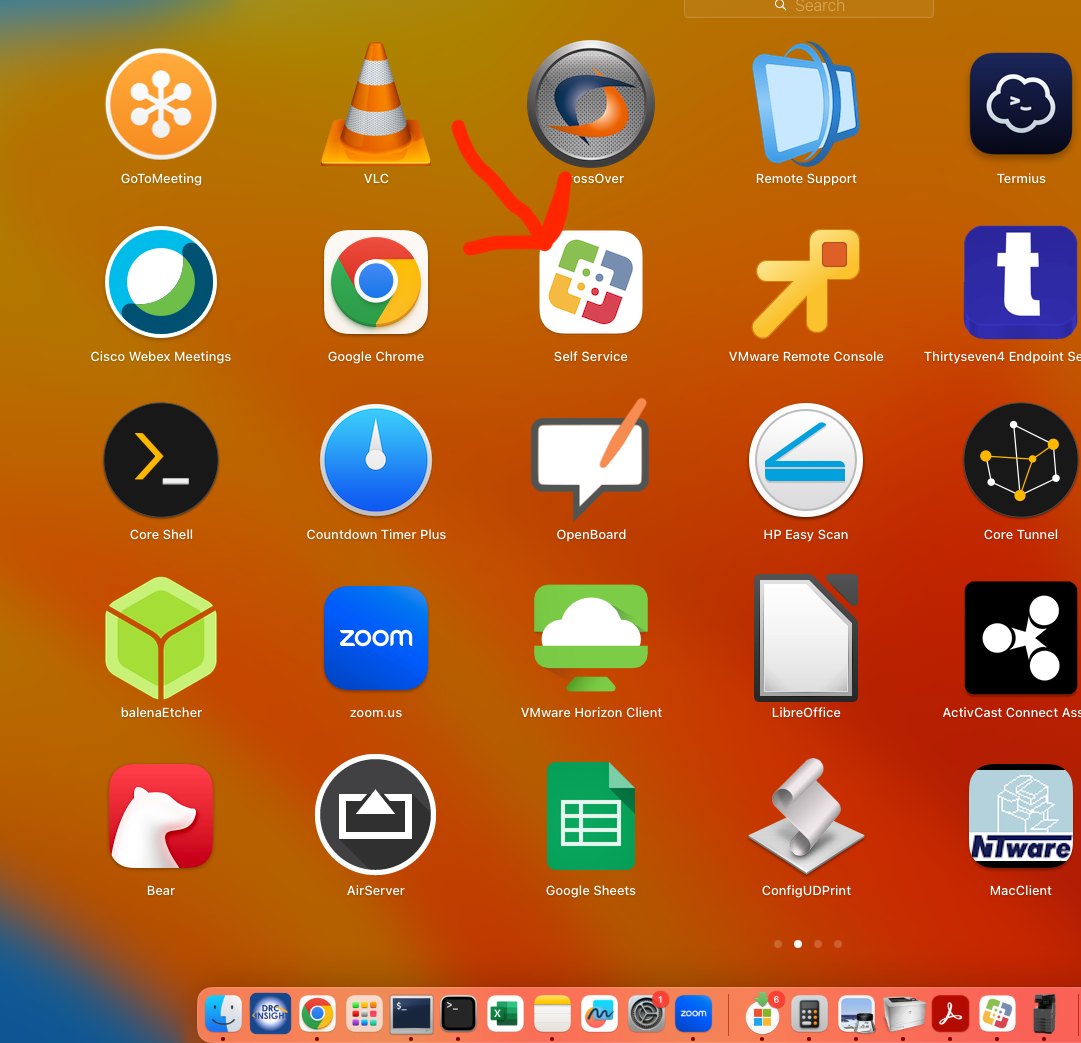Click Zoom icon in the Dock
Viewport: 1081px width, 1043px height.
[693, 1013]
